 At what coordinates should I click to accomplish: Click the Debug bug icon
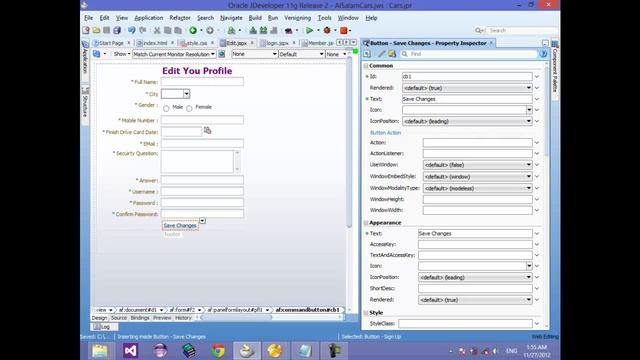327,30
